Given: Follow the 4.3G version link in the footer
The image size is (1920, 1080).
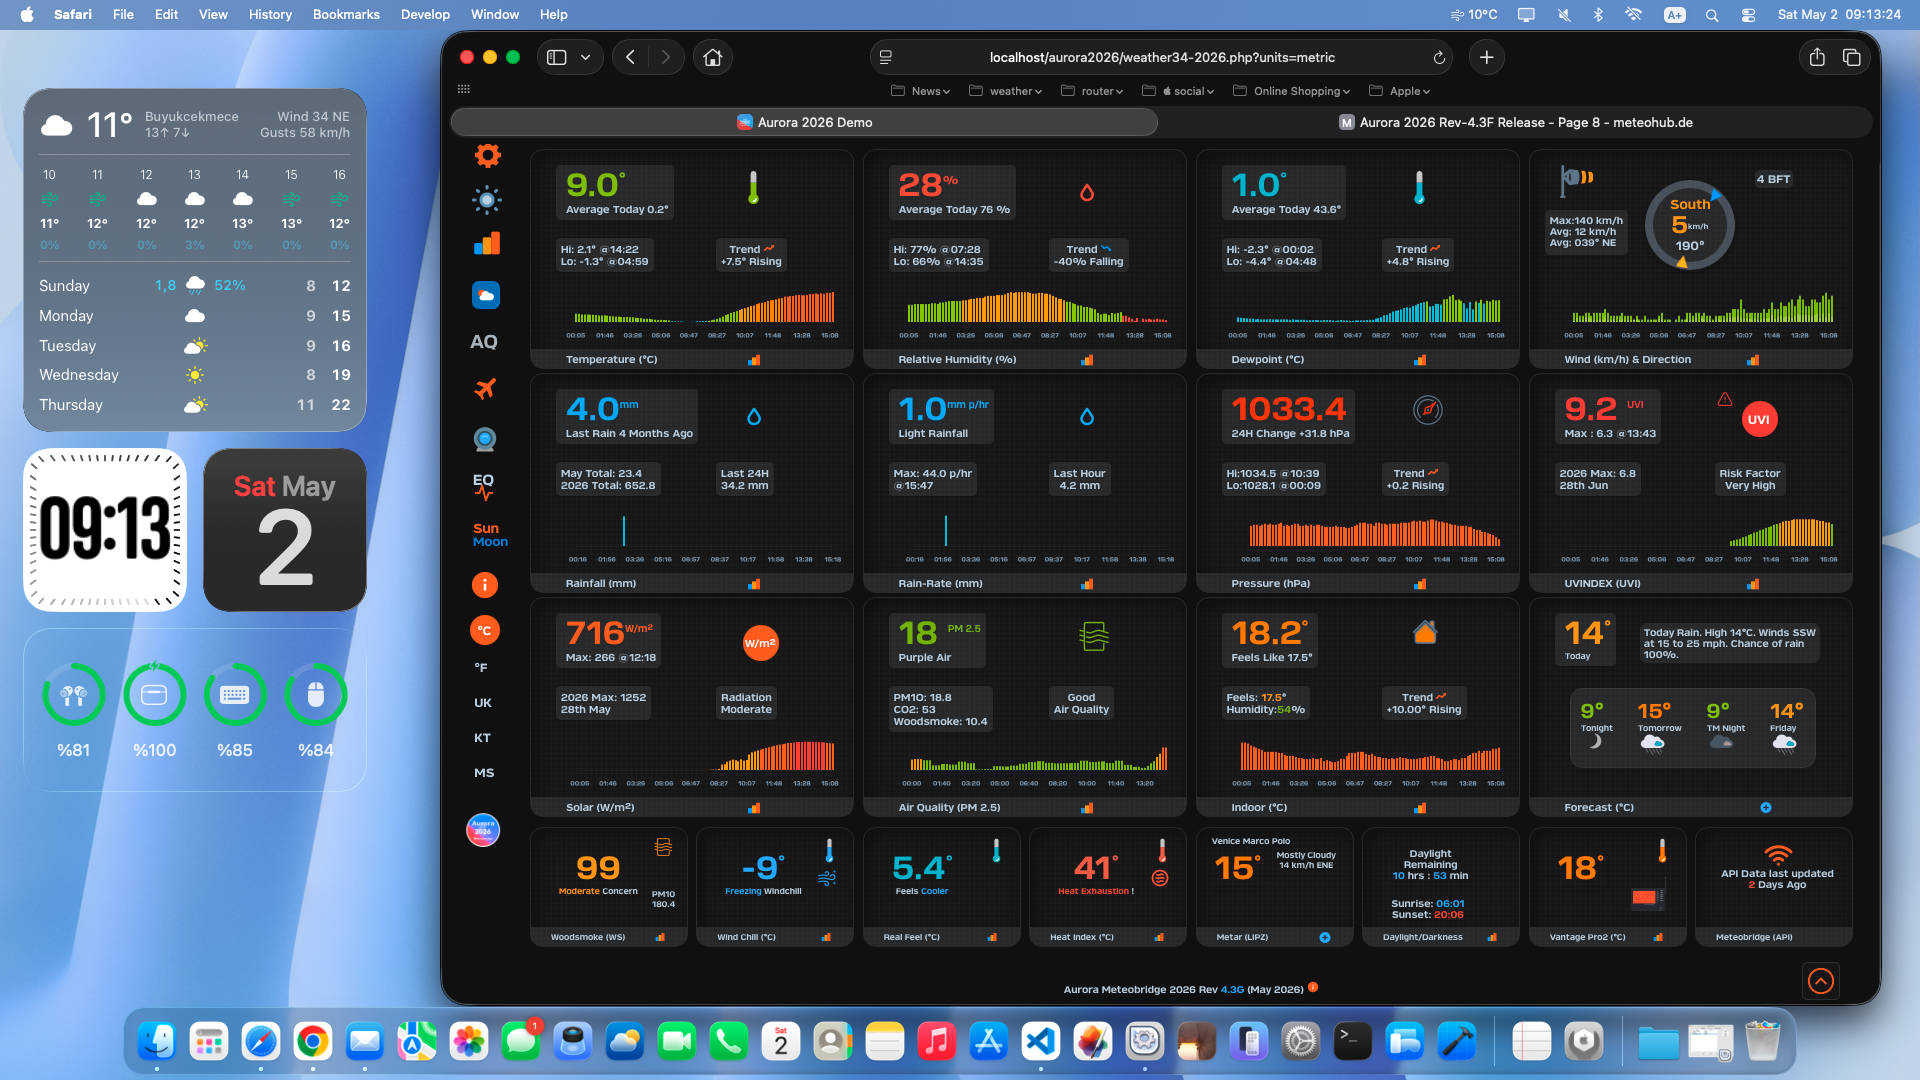Looking at the screenshot, I should [1232, 990].
